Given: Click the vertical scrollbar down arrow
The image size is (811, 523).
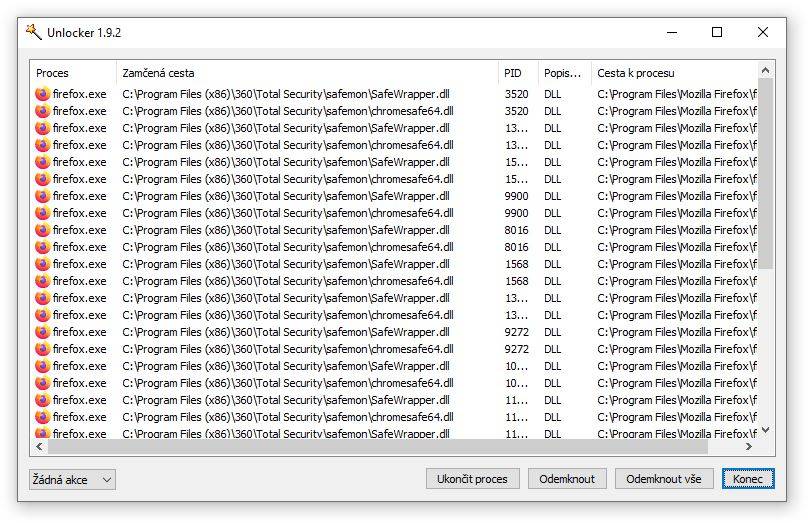Looking at the screenshot, I should (x=766, y=430).
